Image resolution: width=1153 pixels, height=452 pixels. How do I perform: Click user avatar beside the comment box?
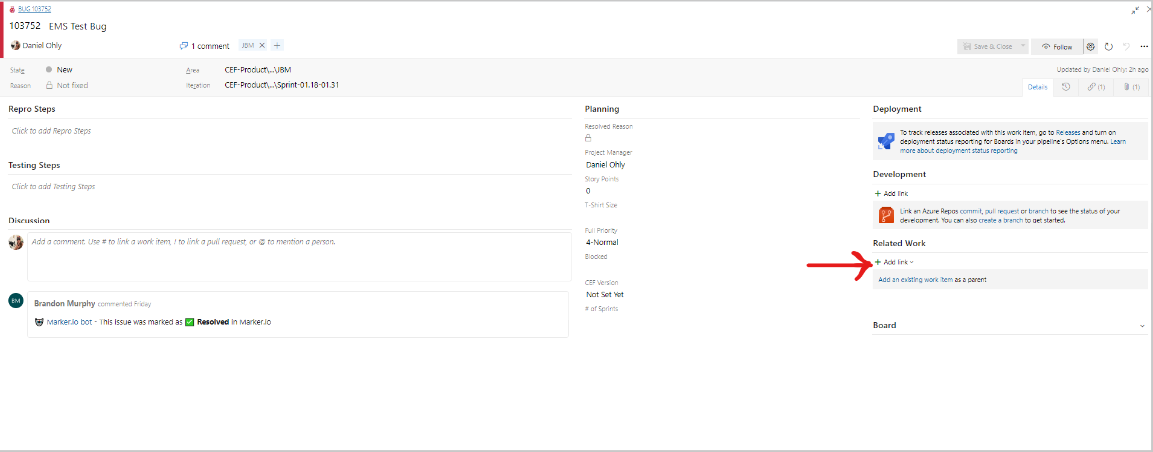click(15, 242)
